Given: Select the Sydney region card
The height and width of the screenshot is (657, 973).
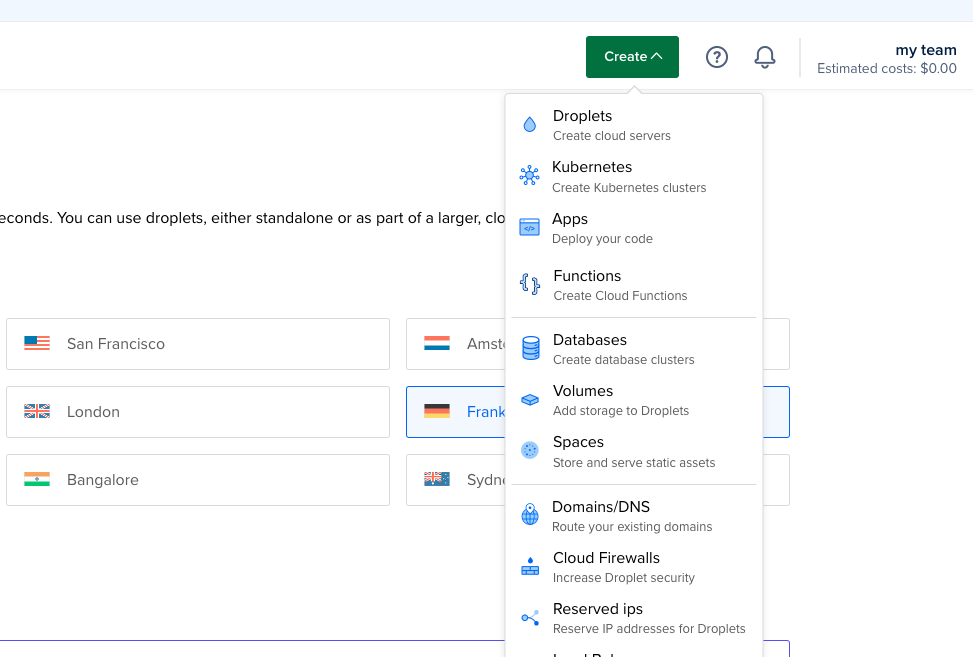Looking at the screenshot, I should coord(455,480).
